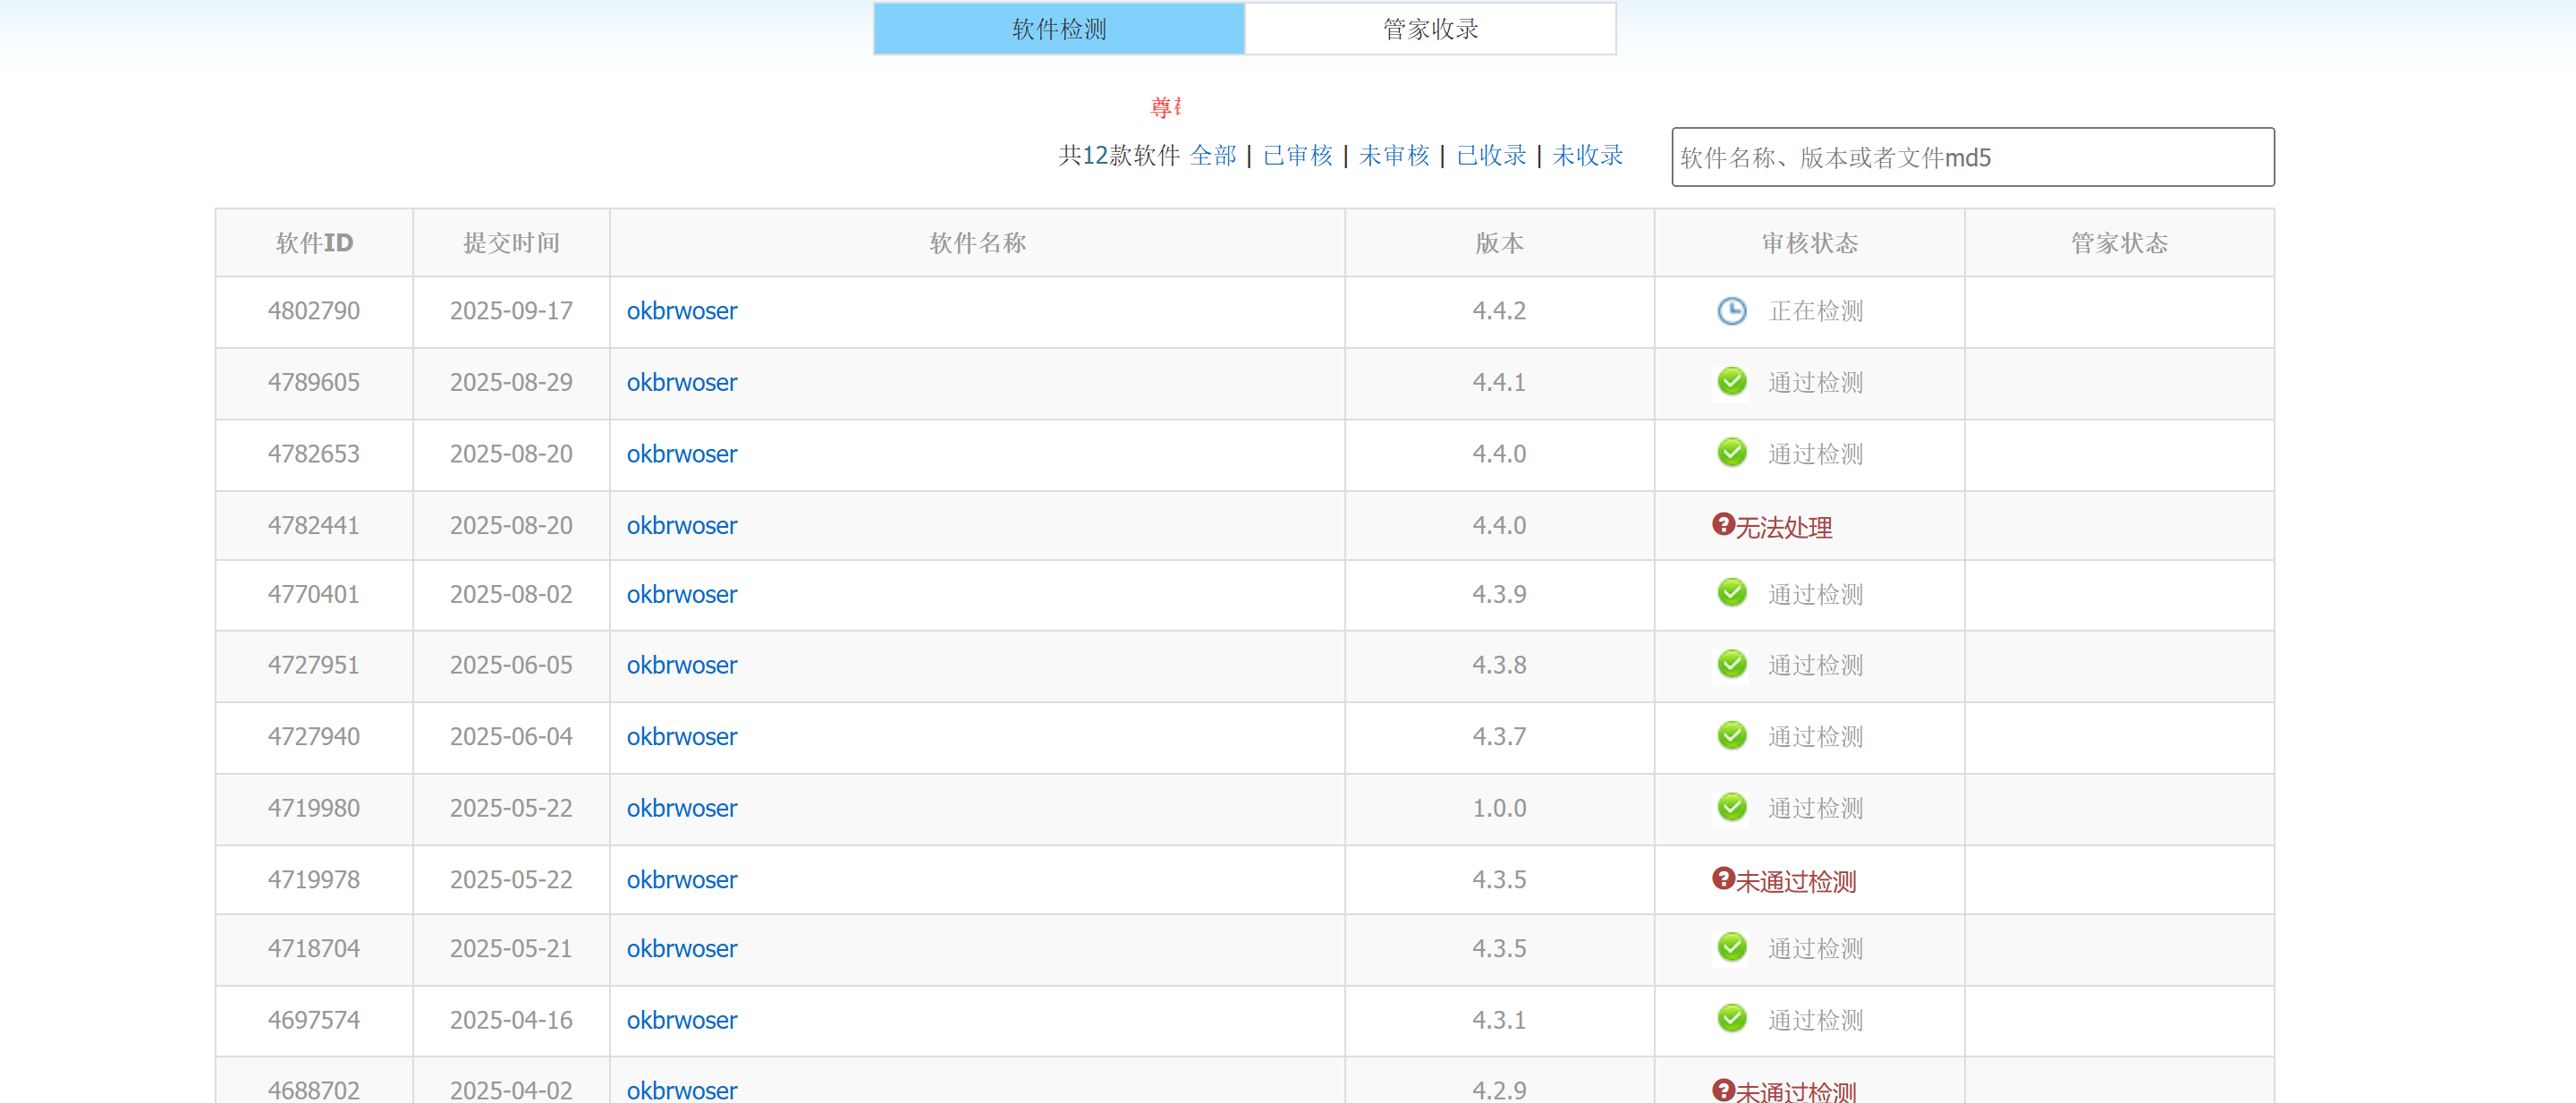Click green check icon for version 1.0.0
Viewport: 2576px width, 1103px height.
1731,808
